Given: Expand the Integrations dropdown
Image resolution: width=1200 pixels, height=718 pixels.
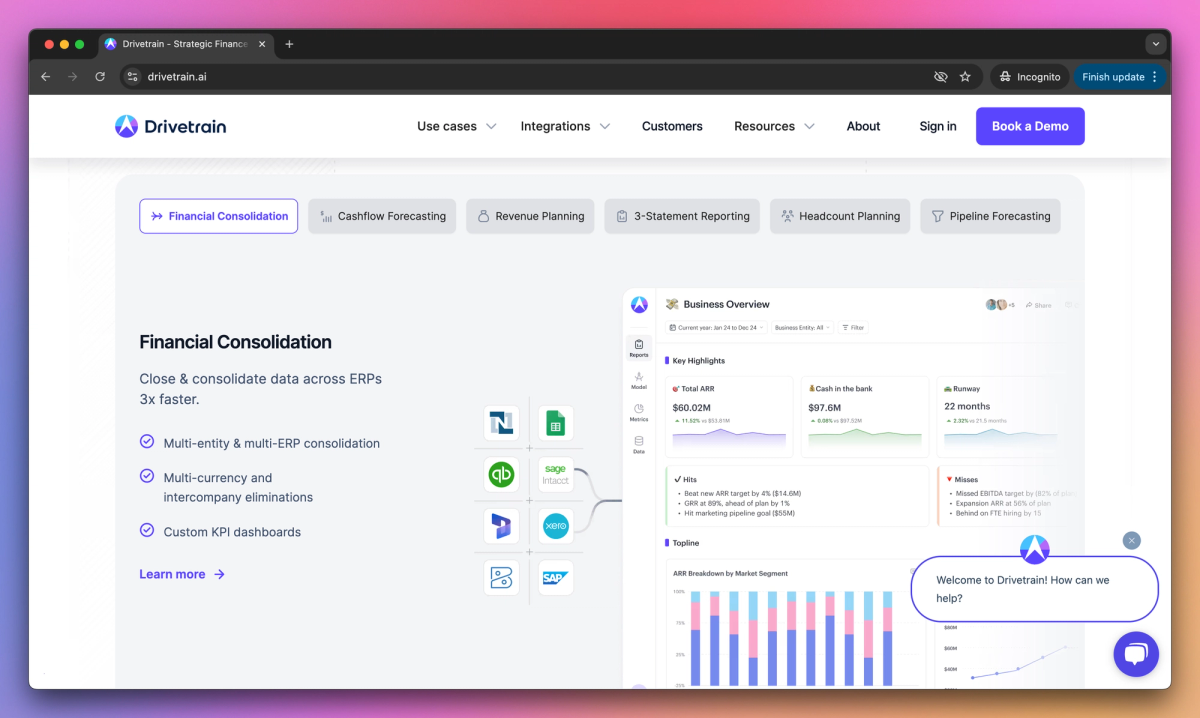Looking at the screenshot, I should click(x=565, y=126).
